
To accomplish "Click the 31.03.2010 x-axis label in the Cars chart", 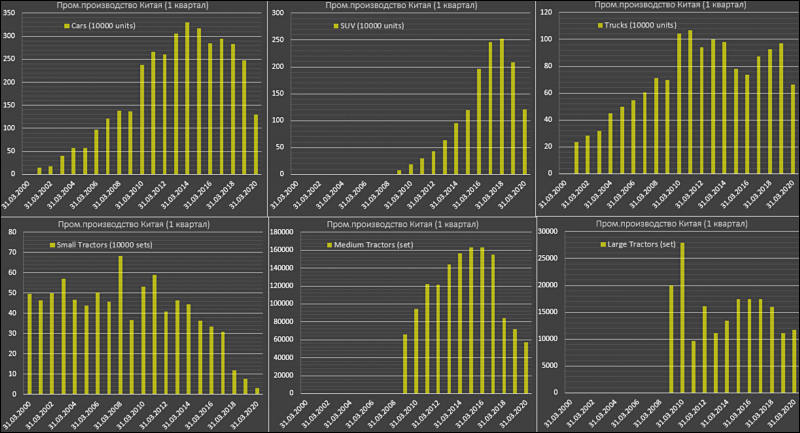I will (130, 194).
